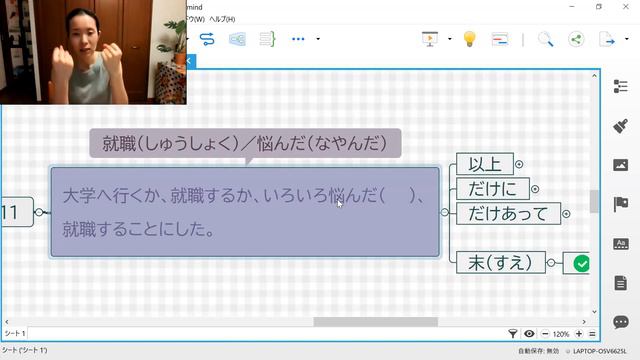This screenshot has height=360, width=640.
Task: Open the image gallery sidebar icon
Action: tap(620, 165)
